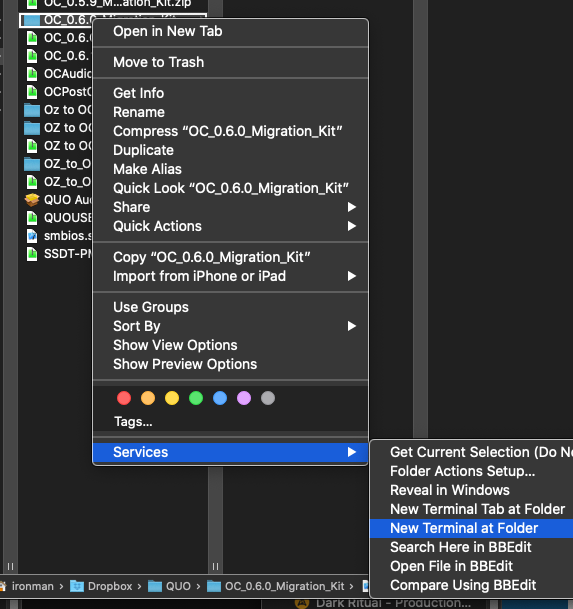
Task: Expand the Sort By submenu
Action: 230,326
